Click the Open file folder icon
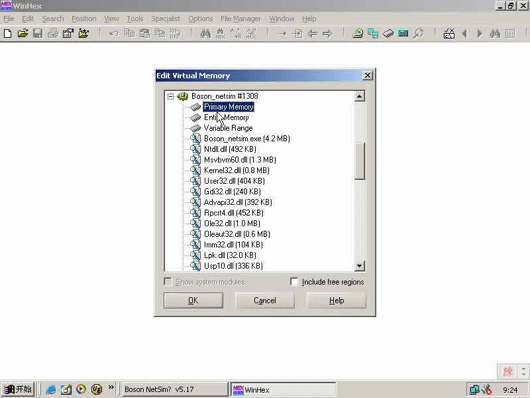The image size is (530, 398). coord(23,33)
